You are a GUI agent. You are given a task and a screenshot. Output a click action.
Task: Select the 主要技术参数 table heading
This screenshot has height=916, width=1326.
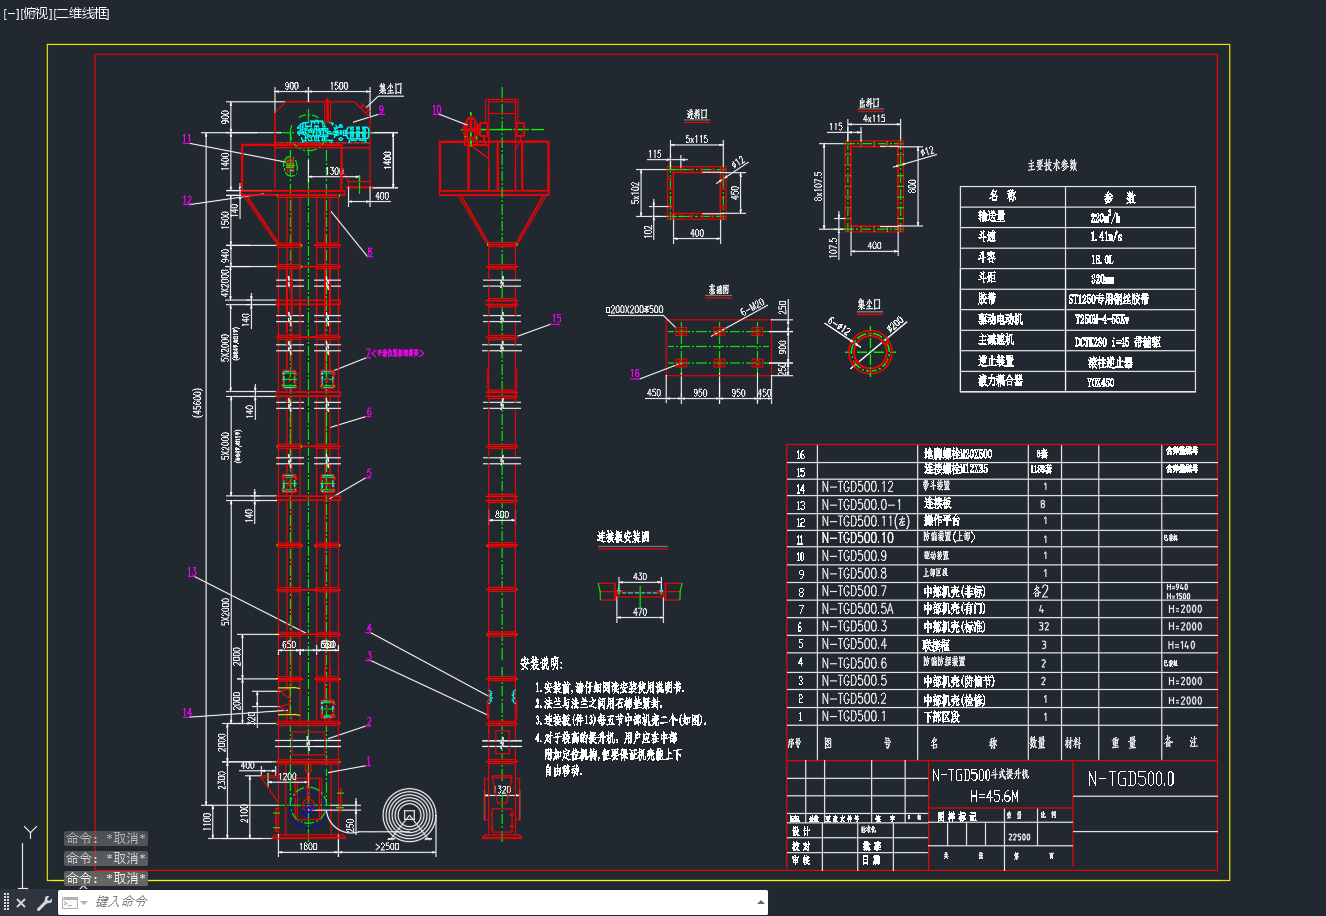1052,166
